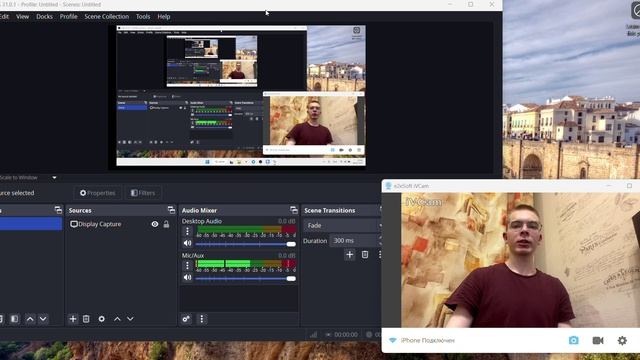The width and height of the screenshot is (640, 360).
Task: Pop out the Scenes dock
Action: [x=58, y=210]
